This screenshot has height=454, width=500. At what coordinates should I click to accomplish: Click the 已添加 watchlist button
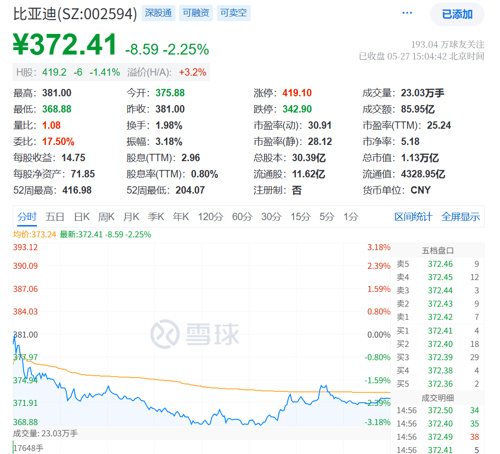point(457,14)
